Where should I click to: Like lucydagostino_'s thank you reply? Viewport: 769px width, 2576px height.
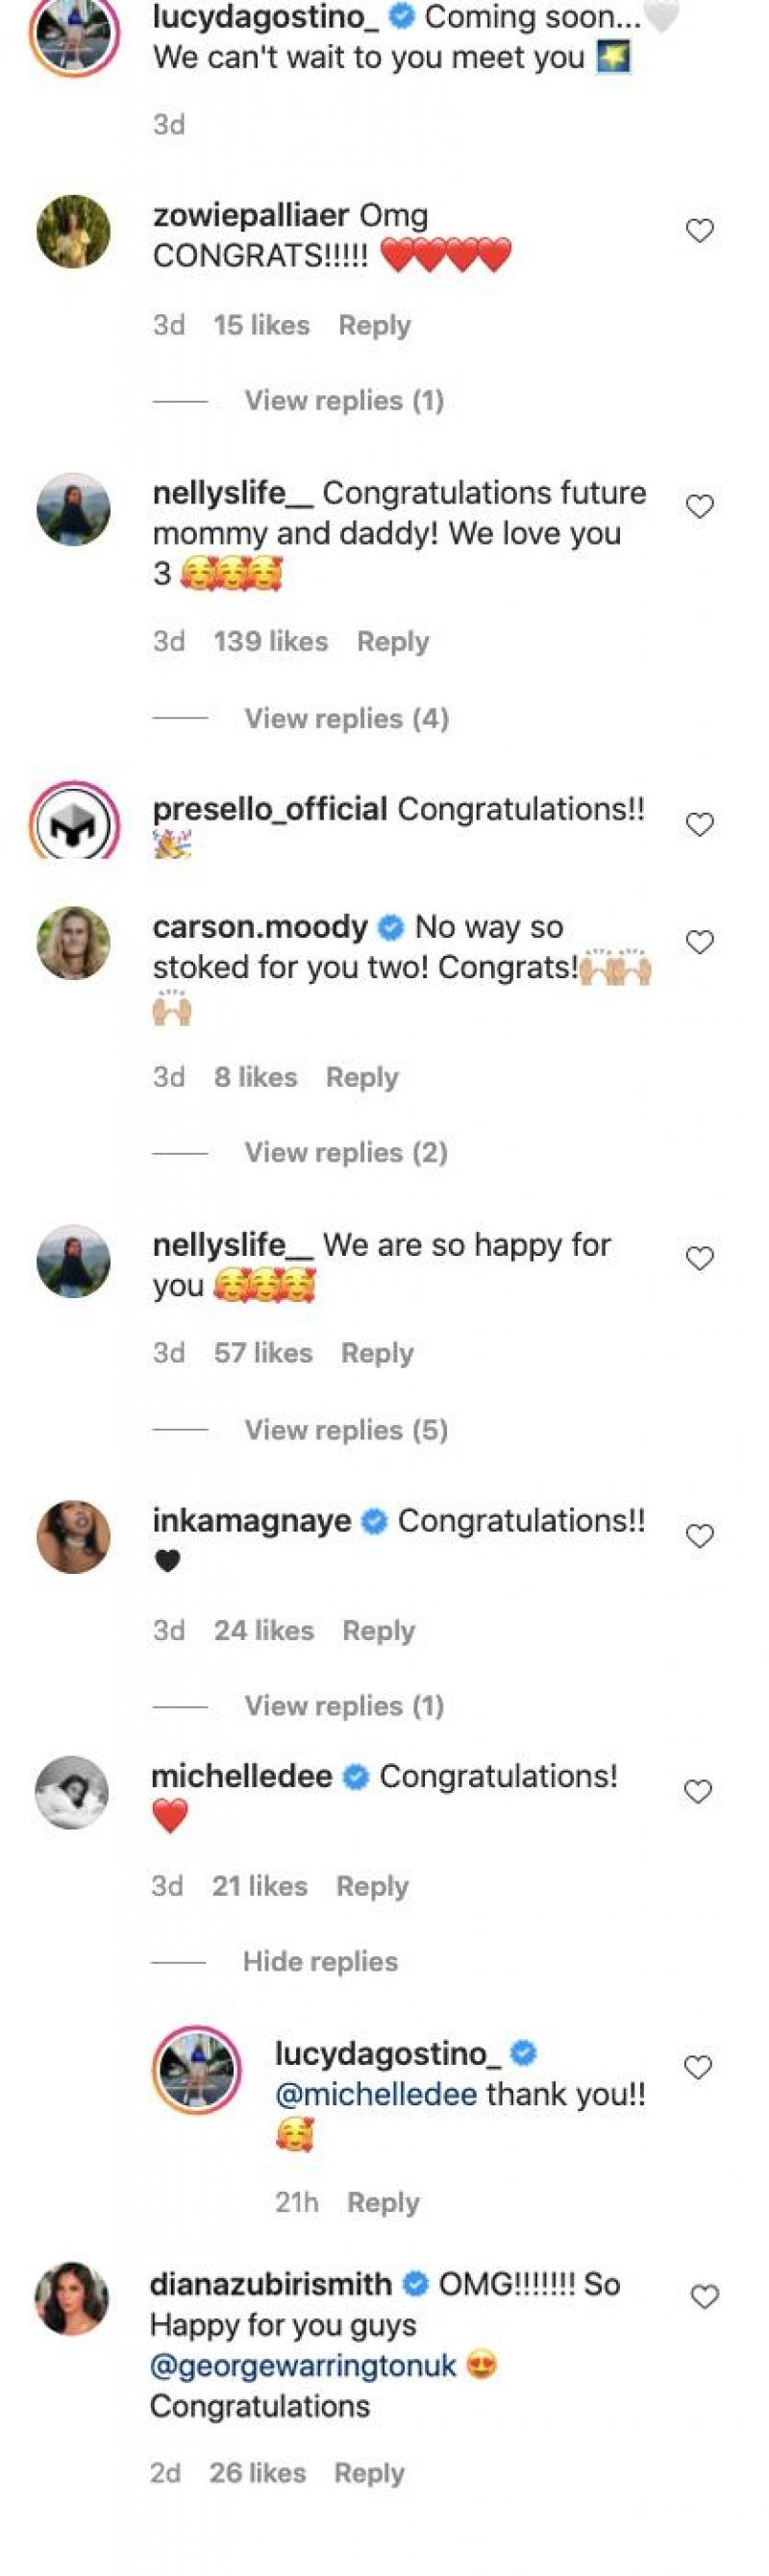tap(697, 2067)
